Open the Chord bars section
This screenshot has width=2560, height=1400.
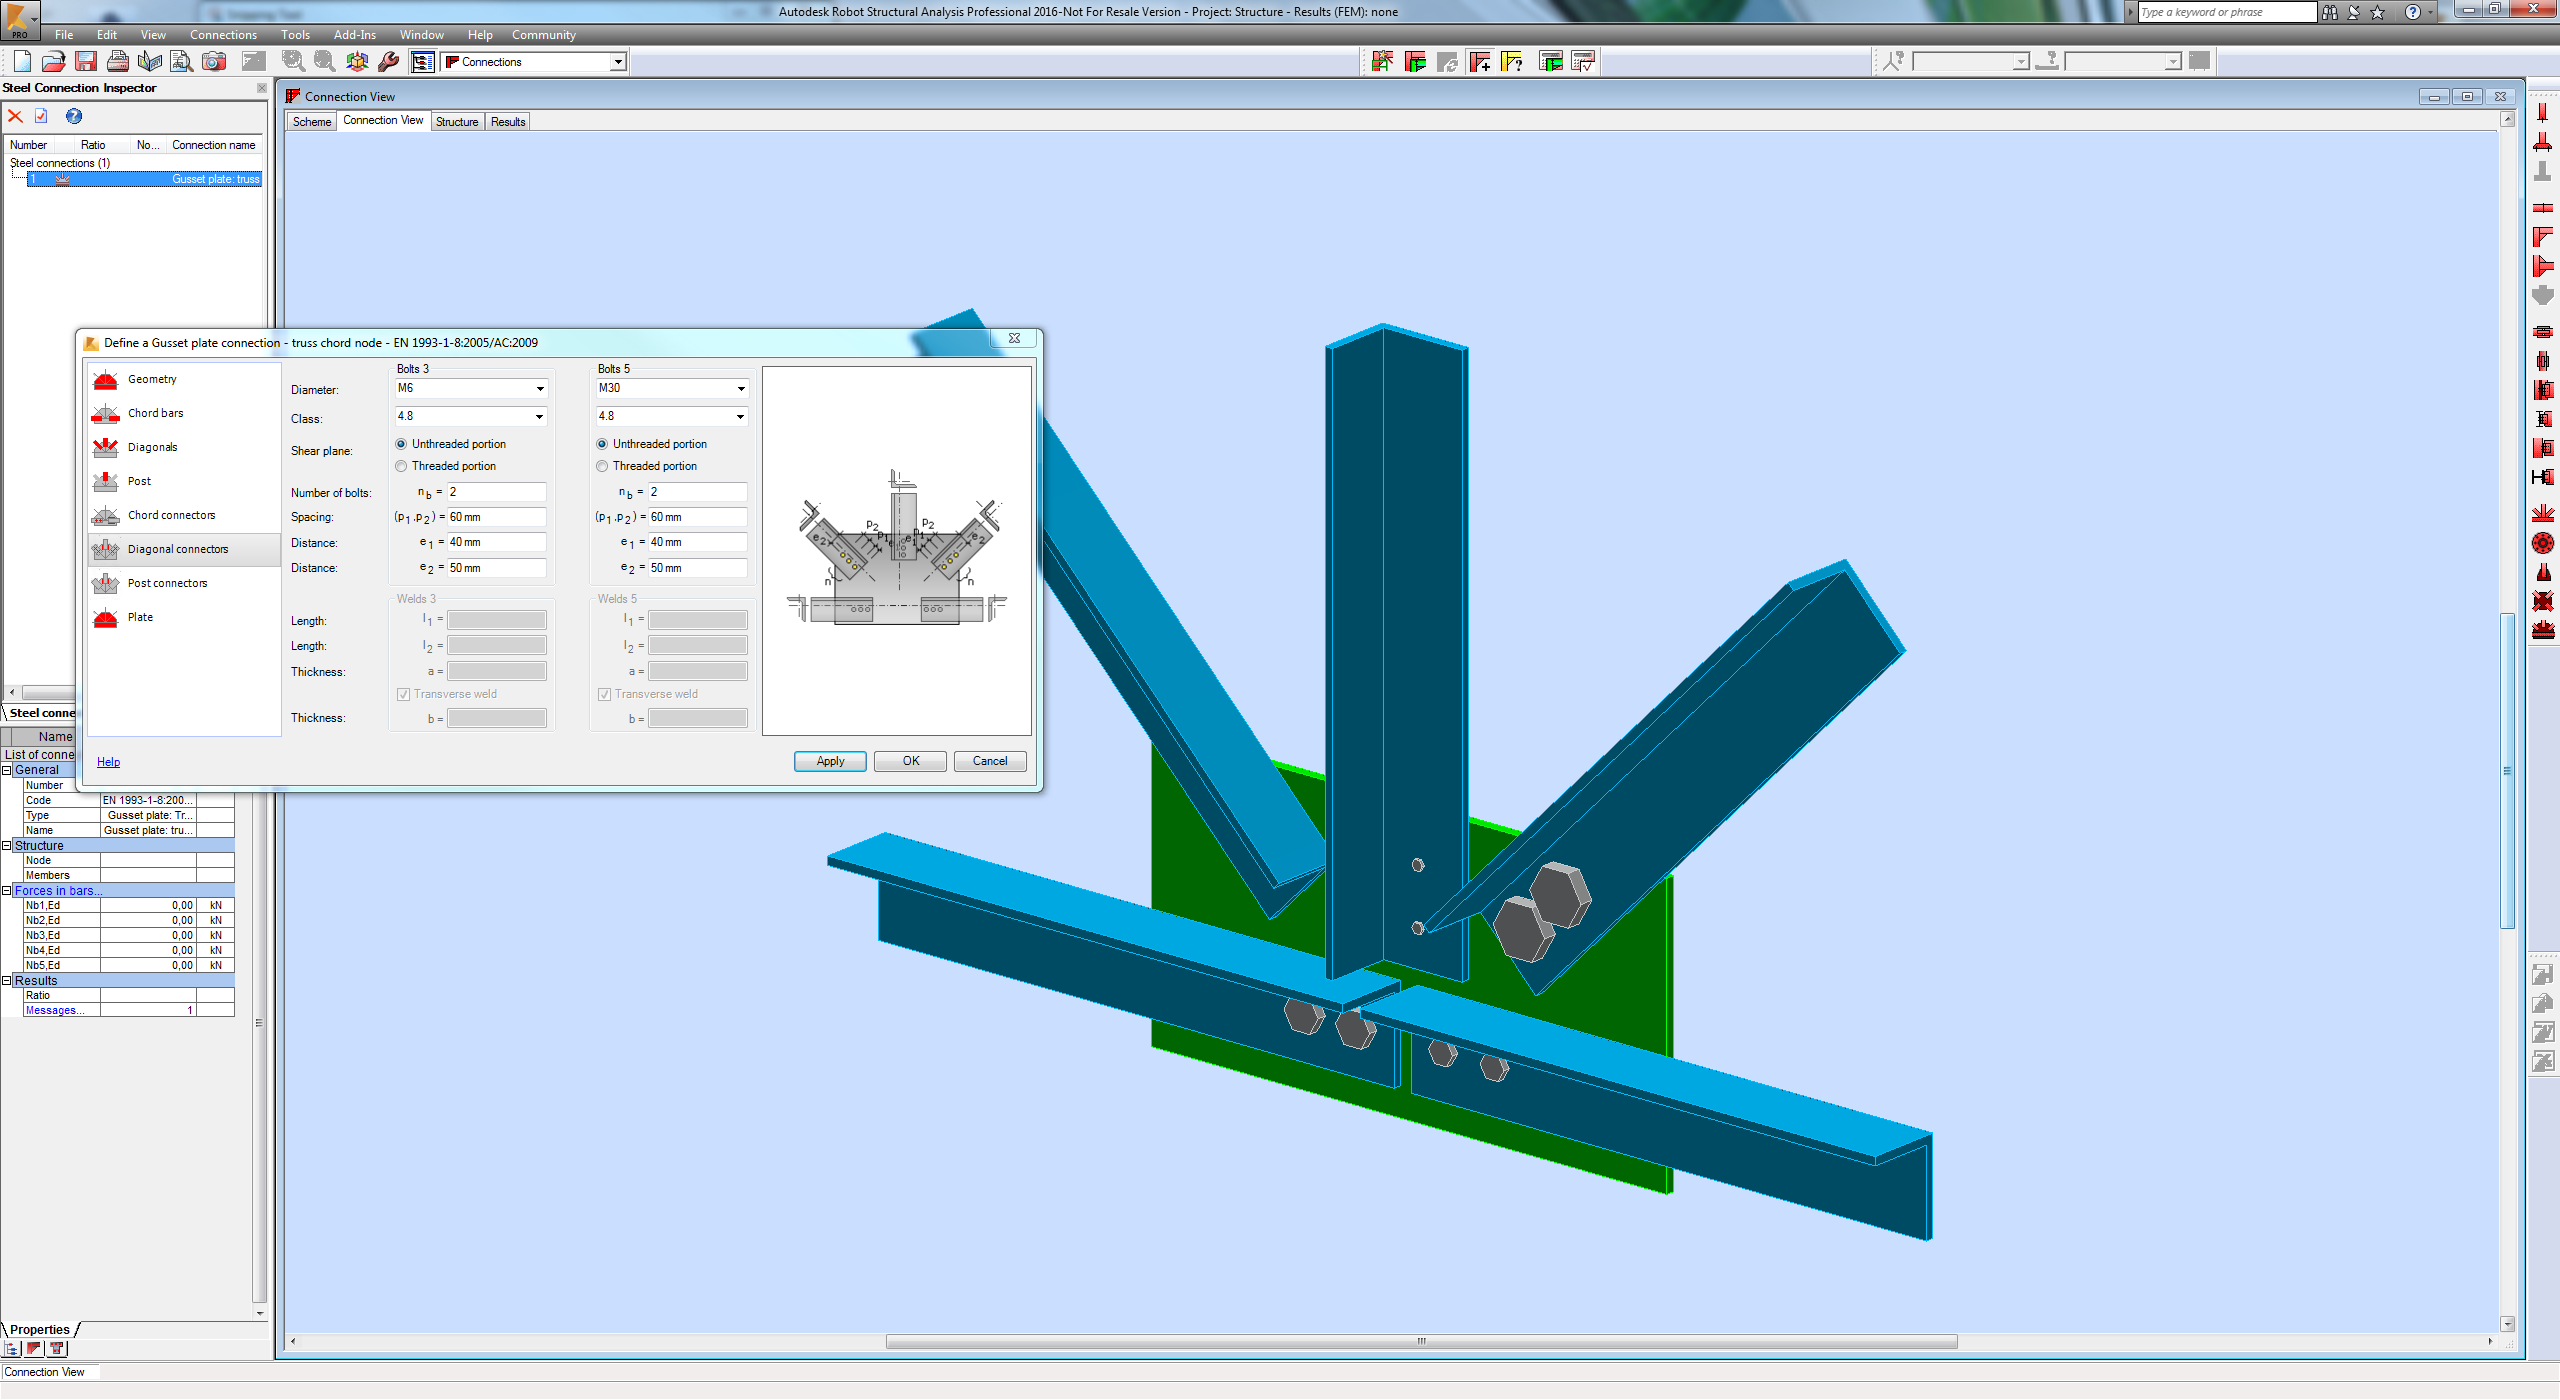point(155,413)
